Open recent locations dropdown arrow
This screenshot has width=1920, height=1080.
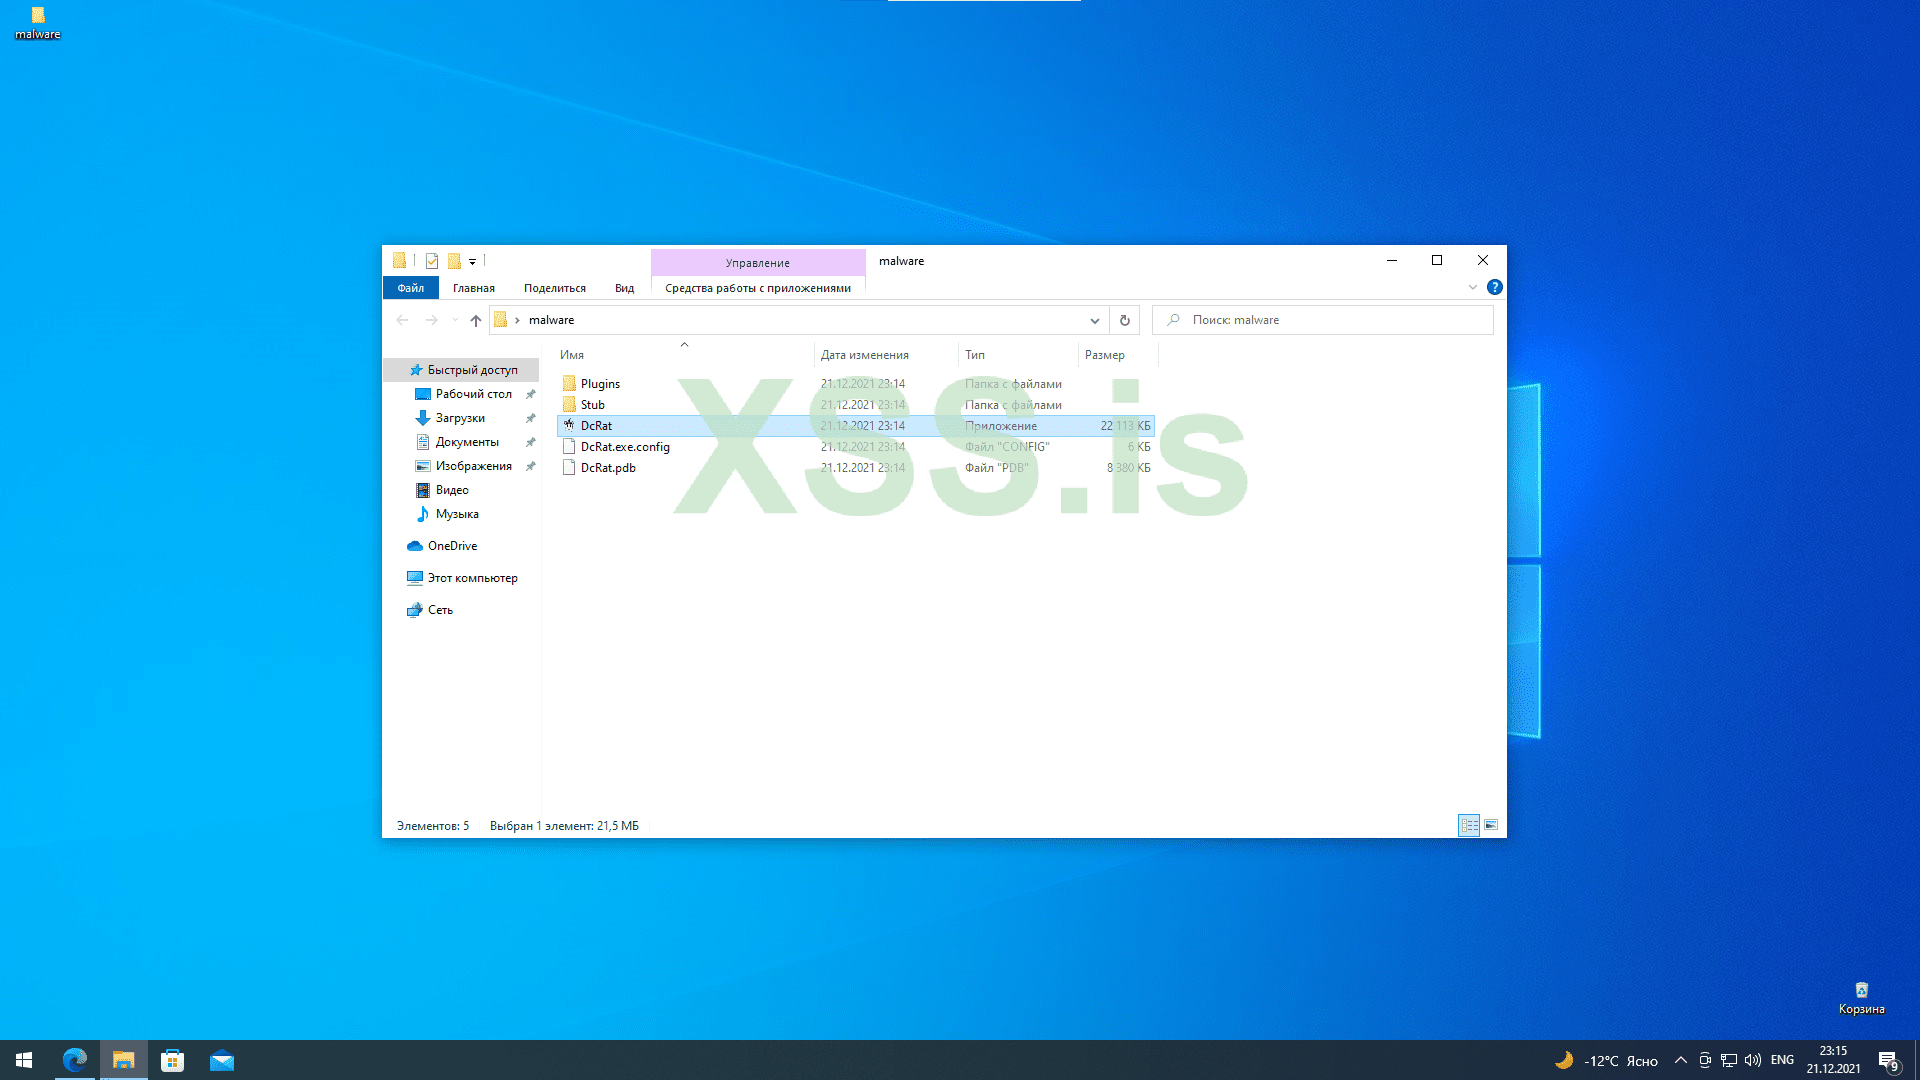(x=455, y=320)
